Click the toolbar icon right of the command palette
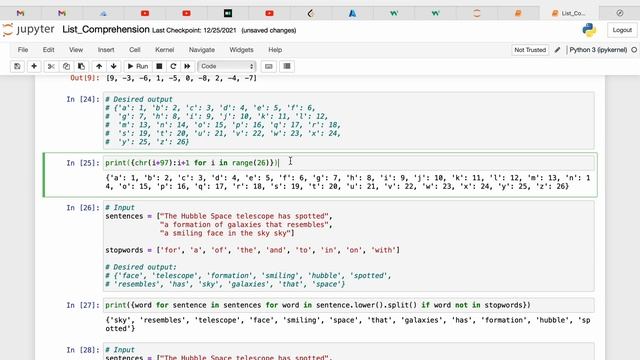Image resolution: width=640 pixels, height=360 pixels. click(287, 66)
